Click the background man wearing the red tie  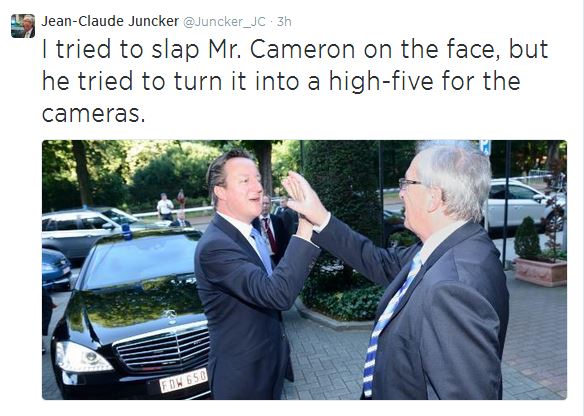270,227
